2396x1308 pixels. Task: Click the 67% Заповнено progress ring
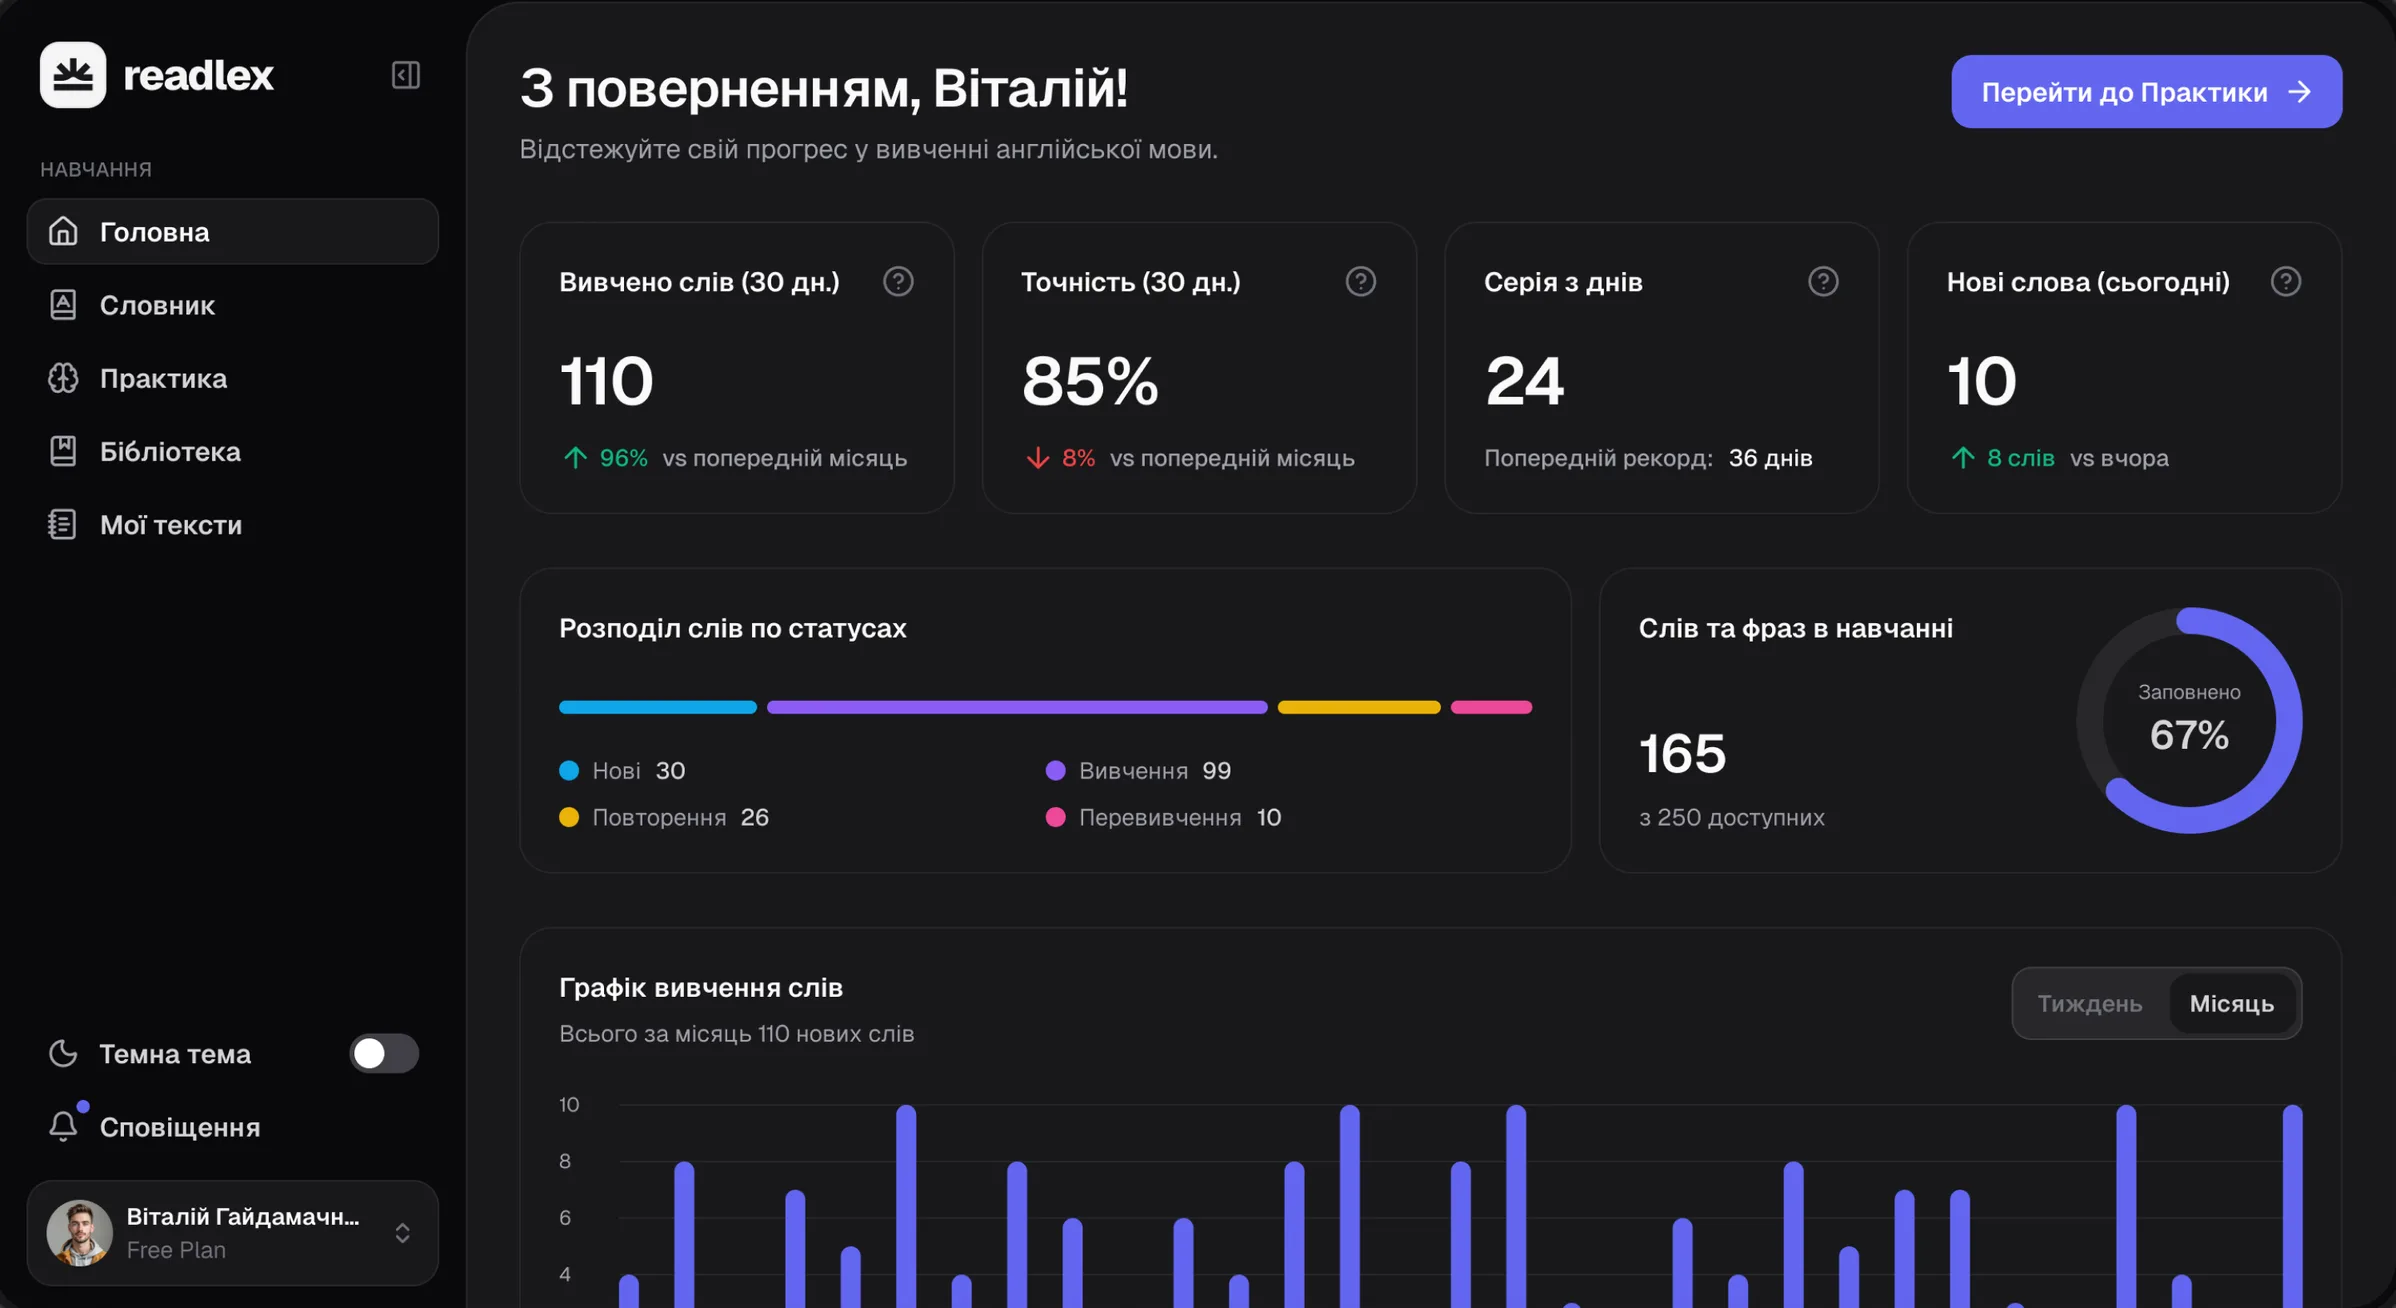point(2189,720)
